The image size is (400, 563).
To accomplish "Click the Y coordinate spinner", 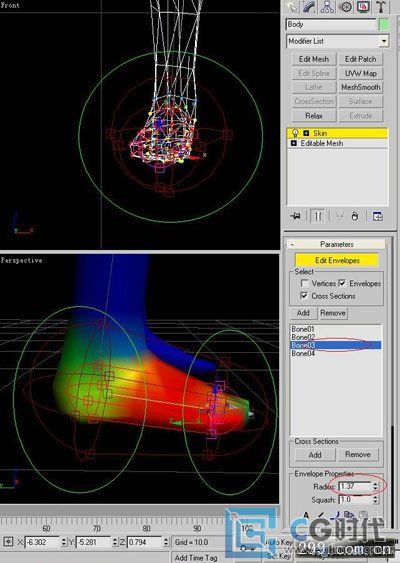I will [x=115, y=542].
